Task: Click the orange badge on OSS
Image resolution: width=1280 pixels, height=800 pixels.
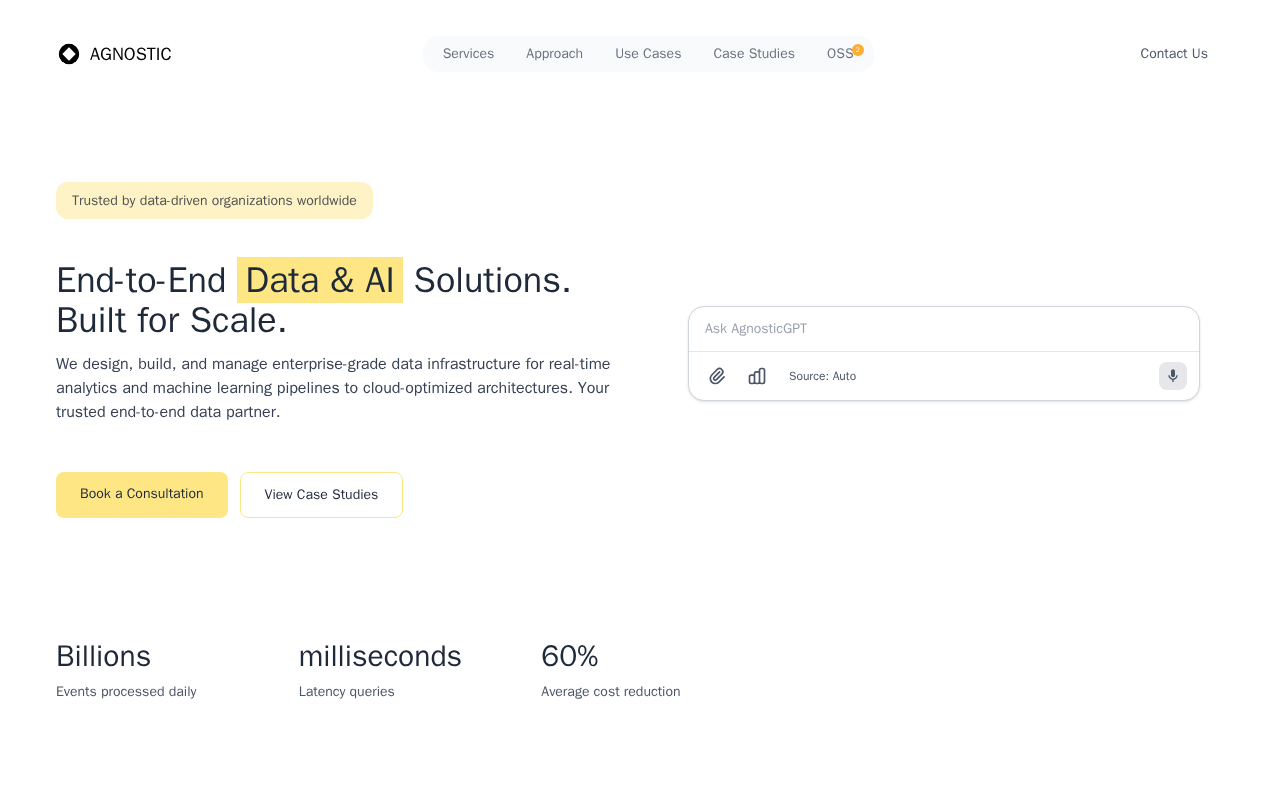Action: click(x=858, y=50)
